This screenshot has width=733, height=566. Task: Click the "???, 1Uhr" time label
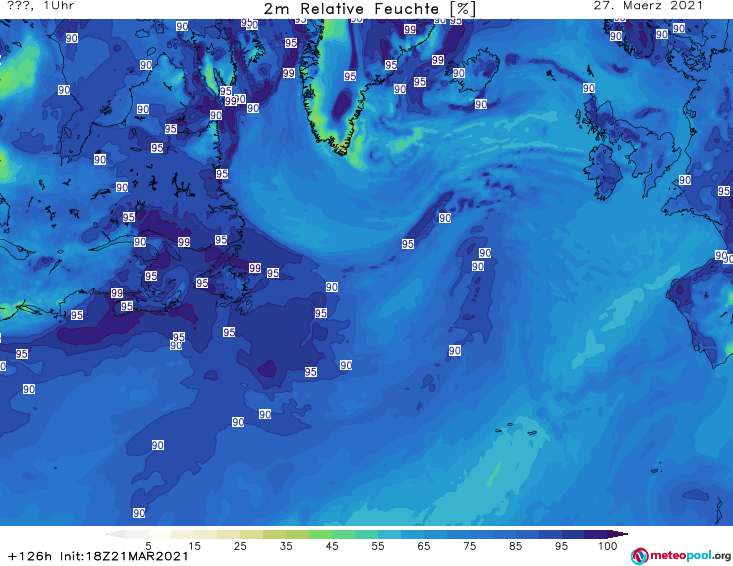coord(41,6)
